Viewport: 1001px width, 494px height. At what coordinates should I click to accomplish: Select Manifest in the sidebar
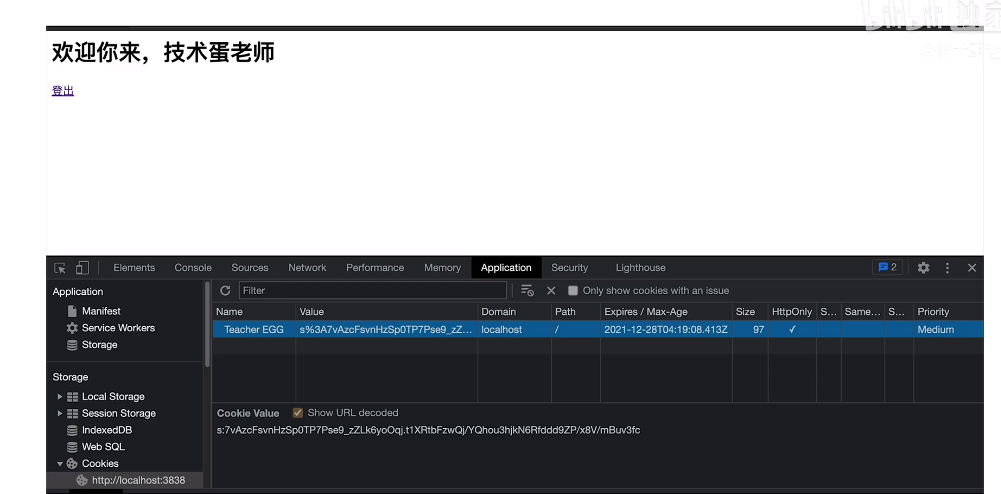pyautogui.click(x=101, y=311)
